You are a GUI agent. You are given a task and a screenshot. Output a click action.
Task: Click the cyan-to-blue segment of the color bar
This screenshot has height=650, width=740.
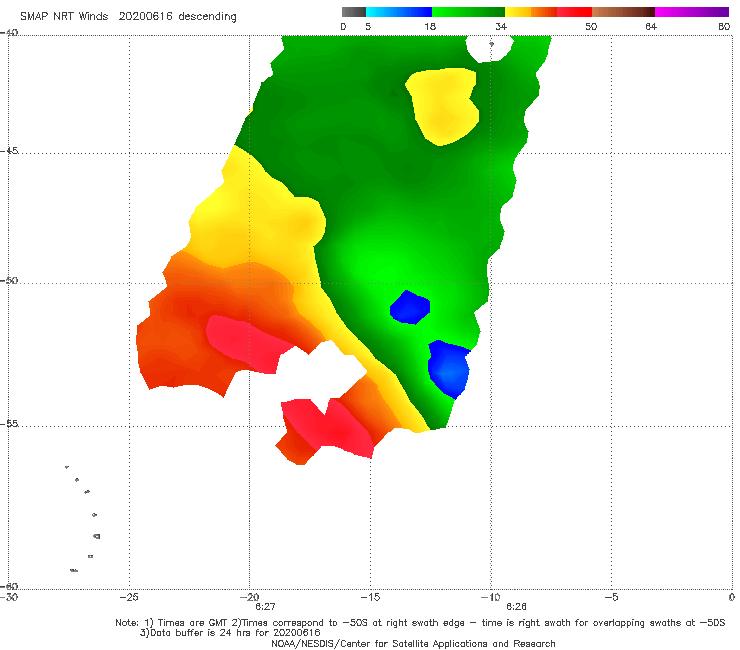click(x=399, y=12)
